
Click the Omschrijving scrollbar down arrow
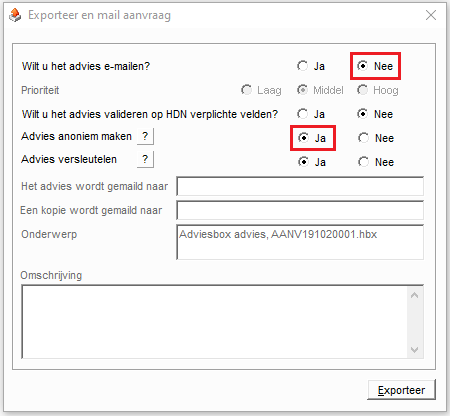pos(415,350)
